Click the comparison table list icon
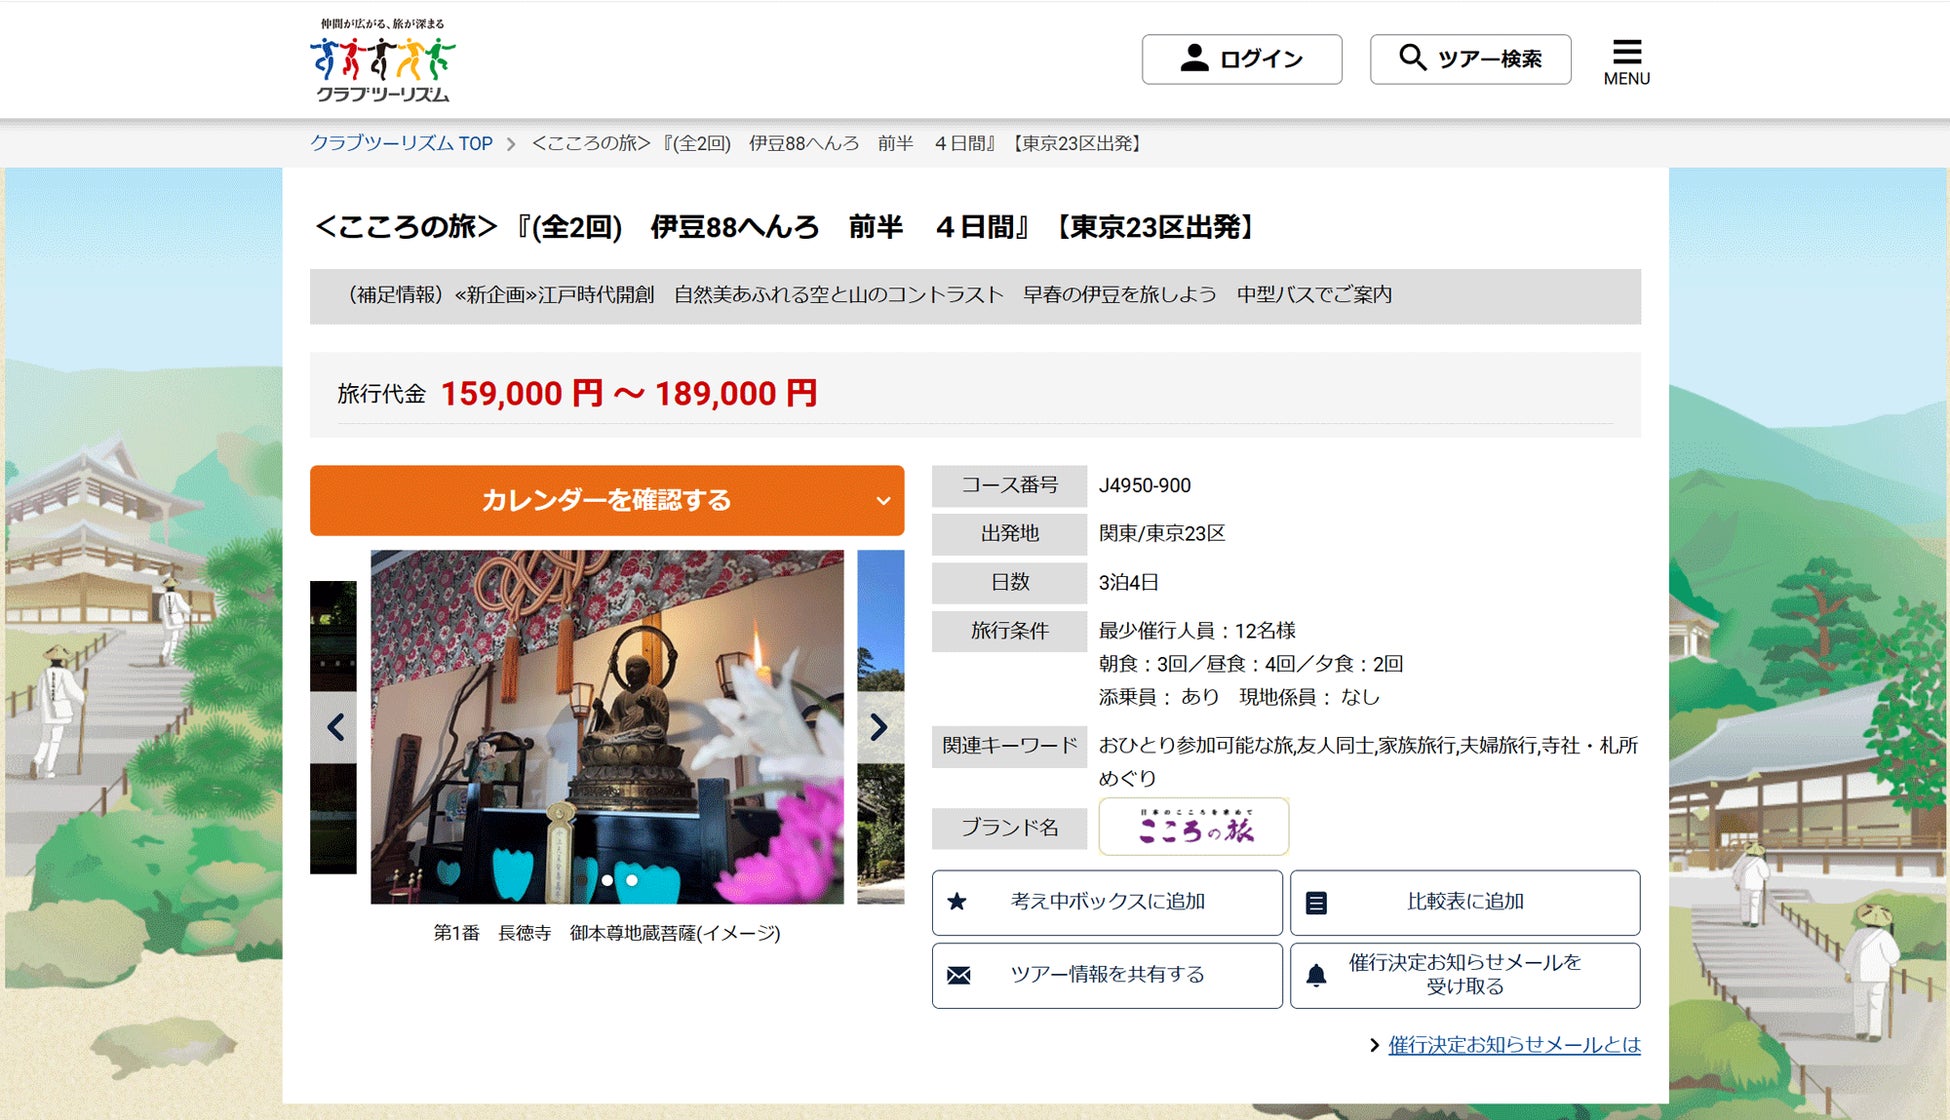 pyautogui.click(x=1316, y=903)
